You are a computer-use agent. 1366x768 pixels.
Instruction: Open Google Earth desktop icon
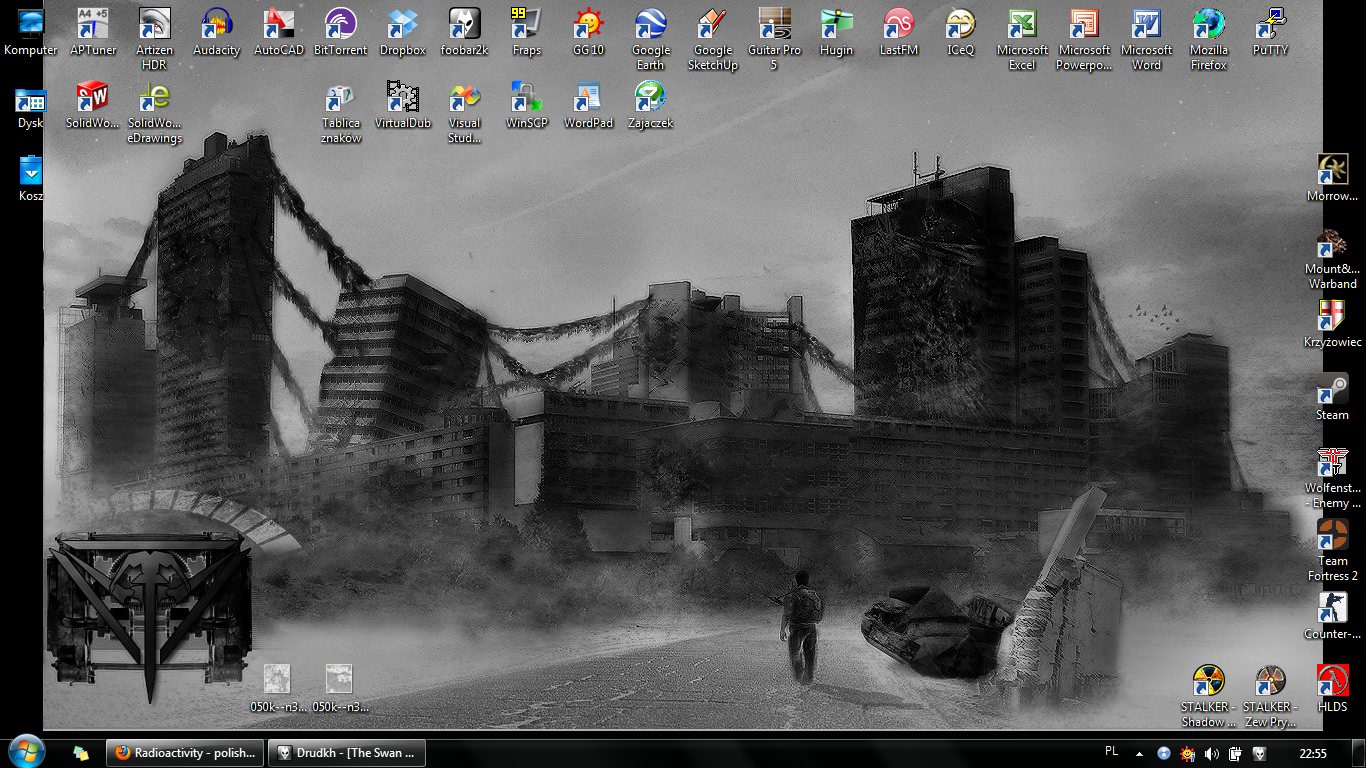point(650,24)
